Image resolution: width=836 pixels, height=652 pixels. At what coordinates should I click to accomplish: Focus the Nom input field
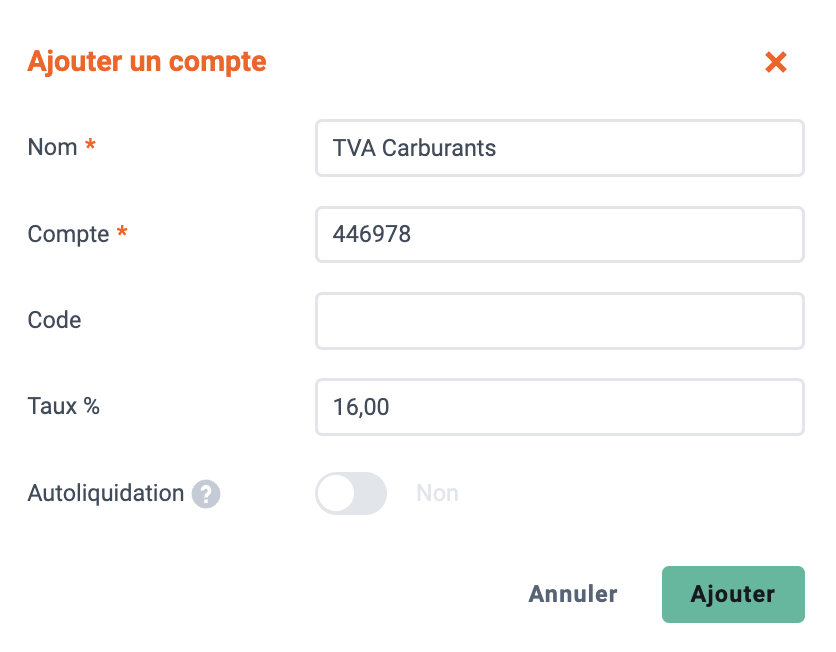click(559, 148)
